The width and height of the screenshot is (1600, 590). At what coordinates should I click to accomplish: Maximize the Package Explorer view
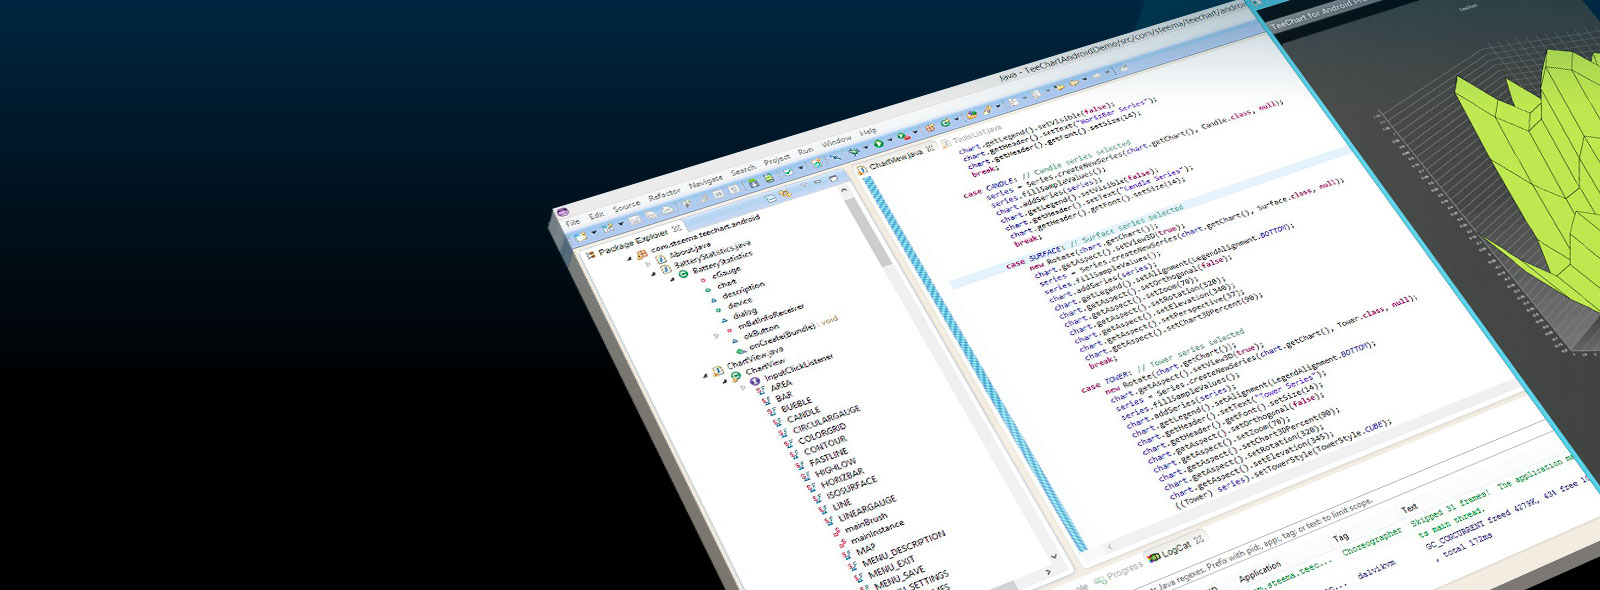[833, 178]
